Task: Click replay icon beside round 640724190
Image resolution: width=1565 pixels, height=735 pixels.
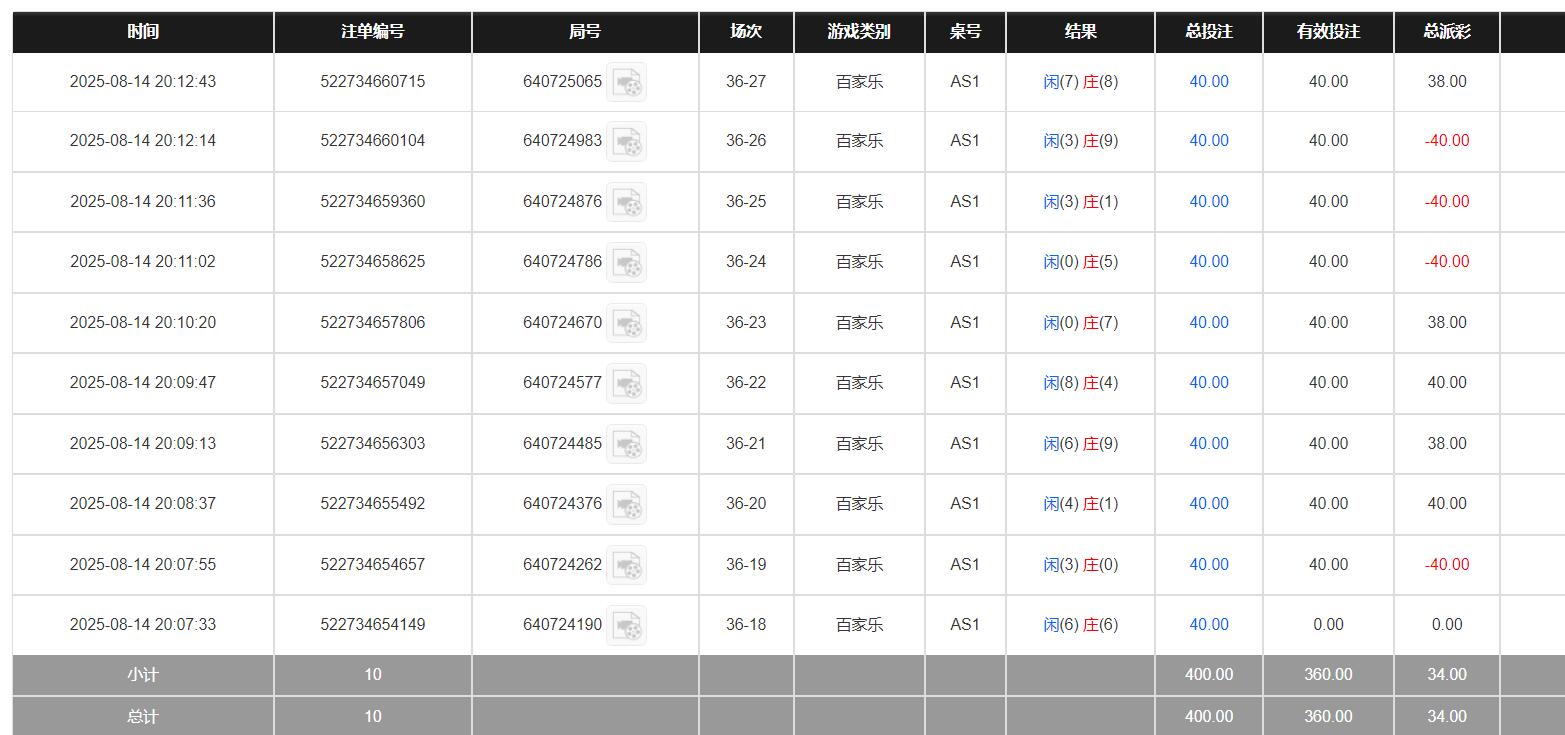Action: point(627,625)
